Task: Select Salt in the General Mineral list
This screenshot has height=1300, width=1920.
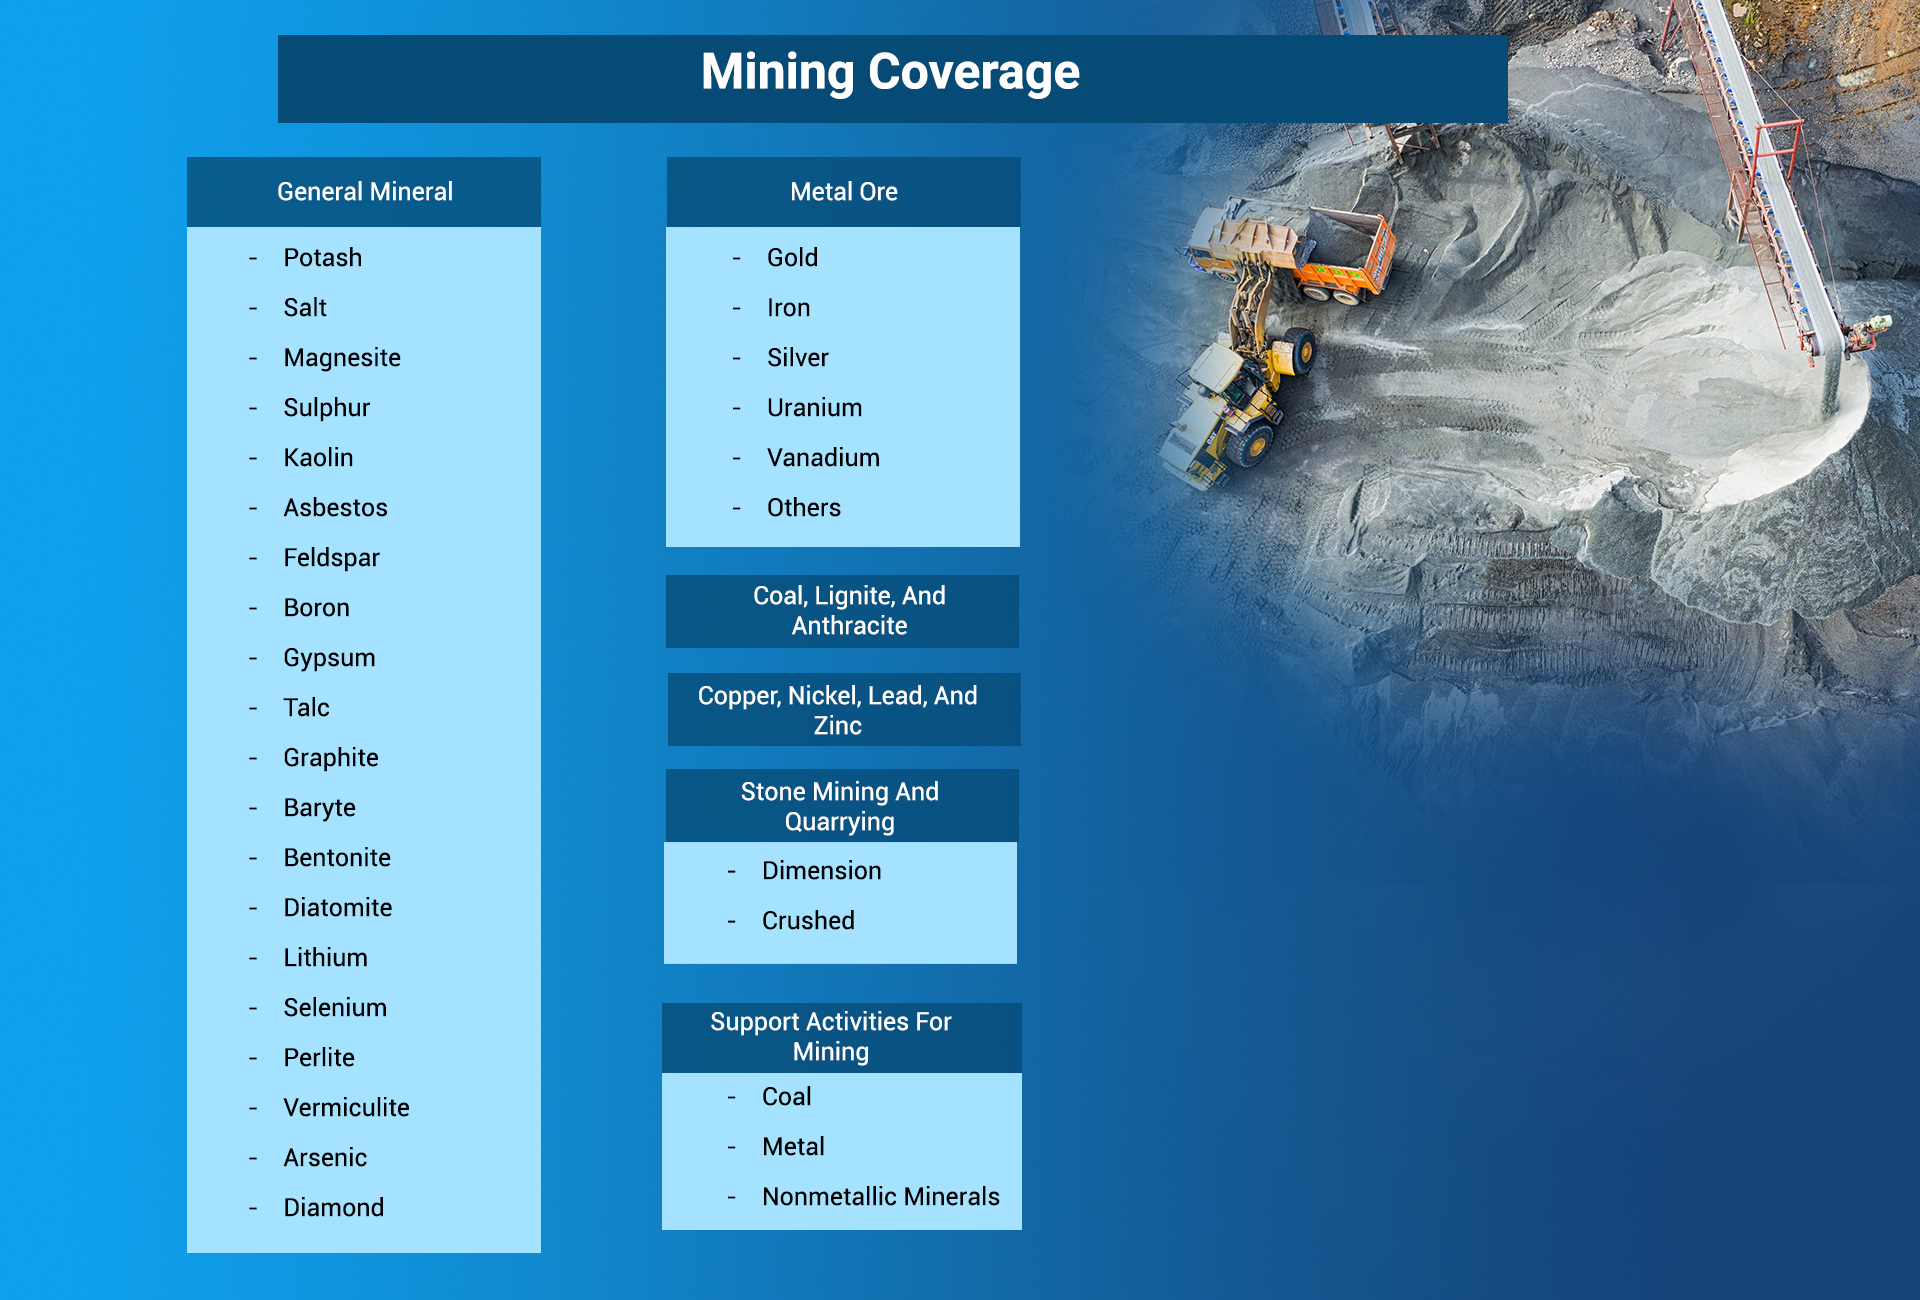Action: pyautogui.click(x=304, y=307)
